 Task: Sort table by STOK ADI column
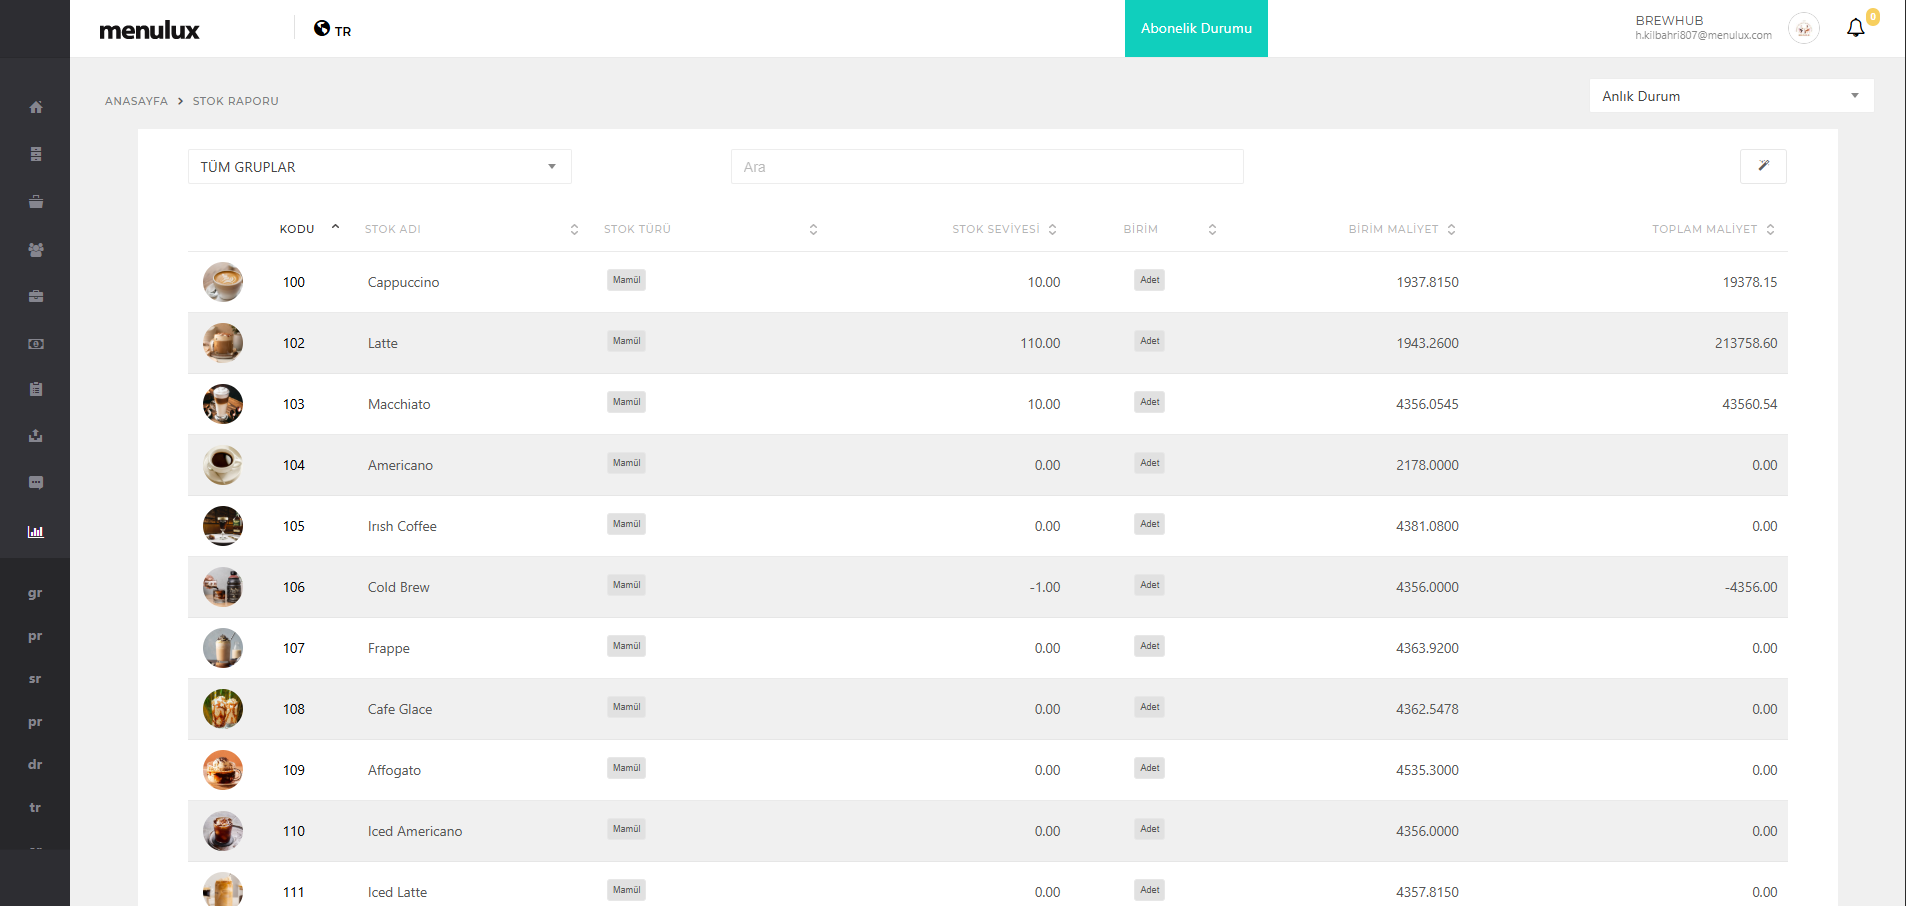393,229
